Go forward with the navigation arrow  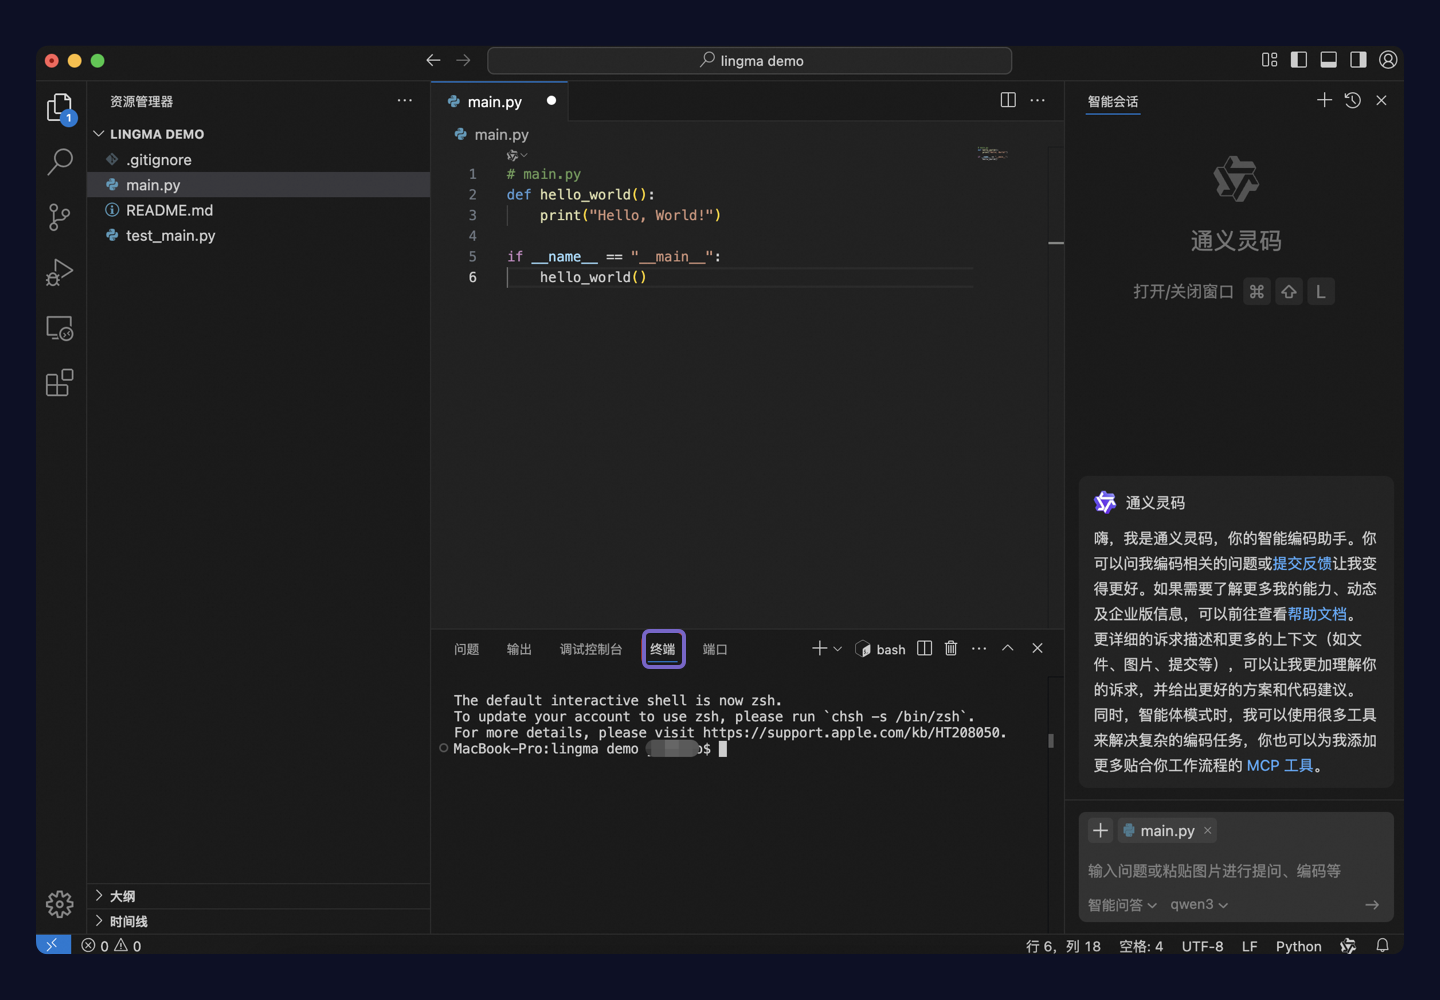click(x=463, y=60)
